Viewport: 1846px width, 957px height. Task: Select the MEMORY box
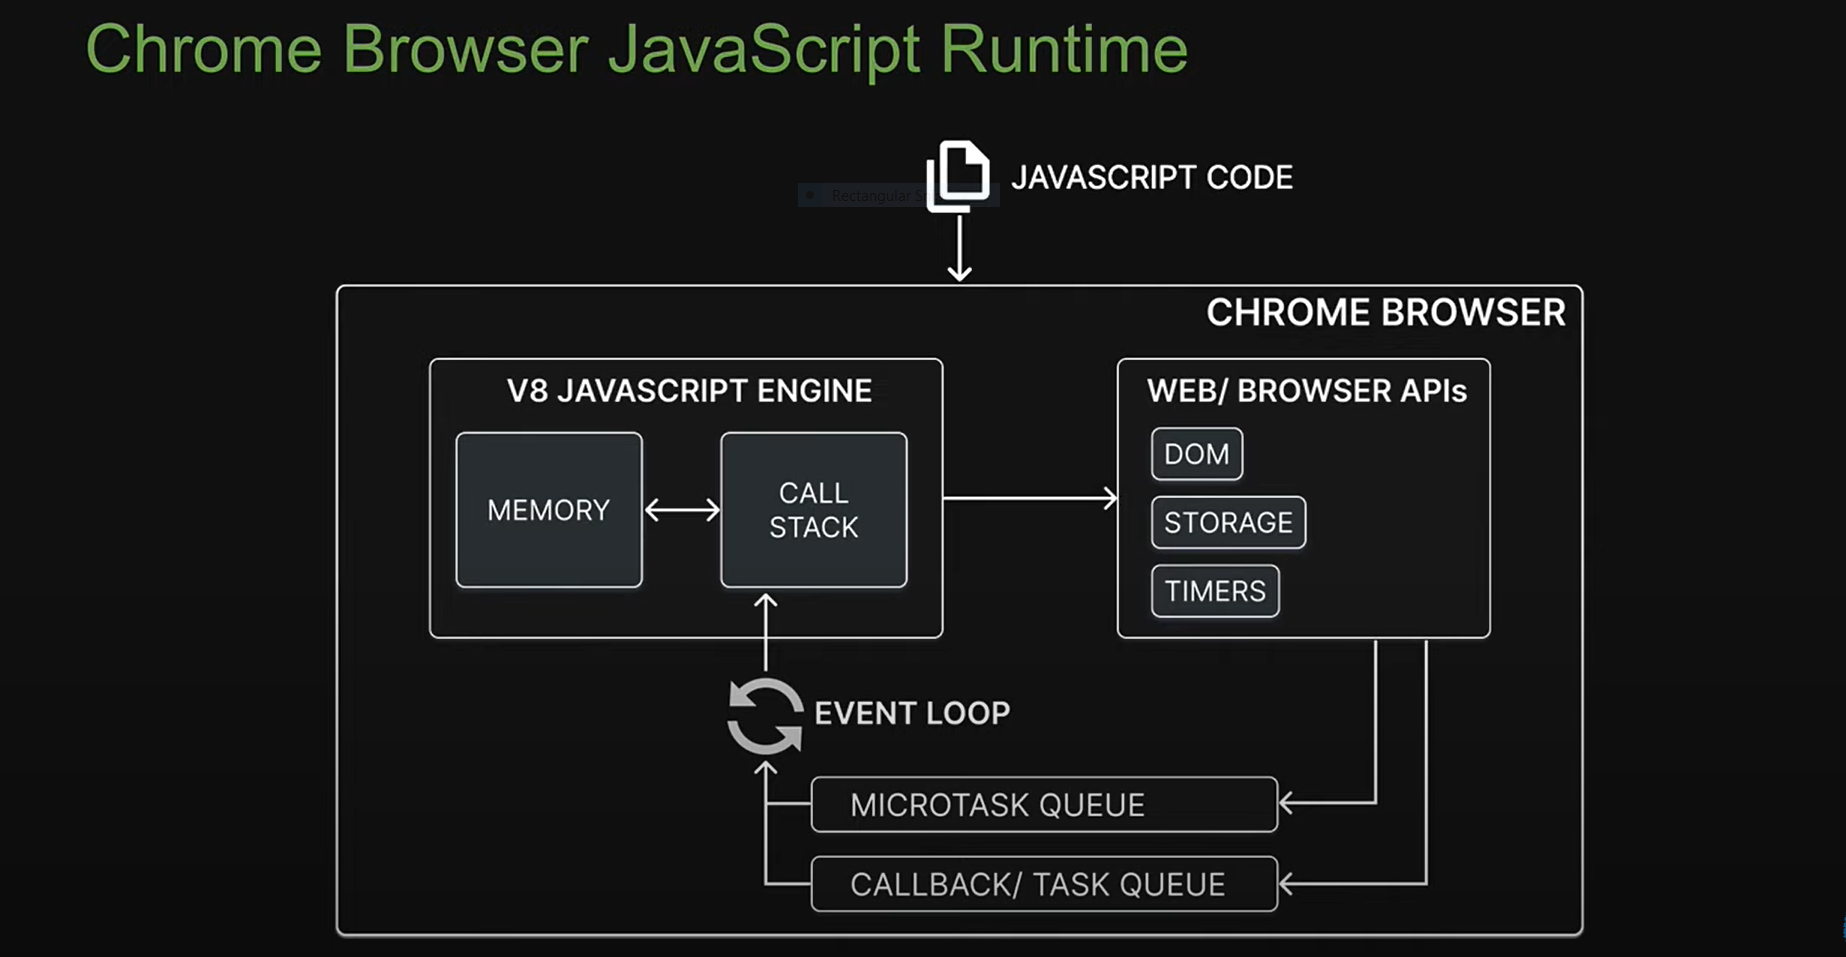pos(549,510)
